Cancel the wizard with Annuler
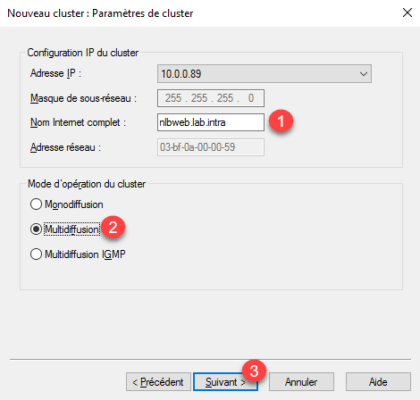The height and width of the screenshot is (400, 420). [x=301, y=382]
